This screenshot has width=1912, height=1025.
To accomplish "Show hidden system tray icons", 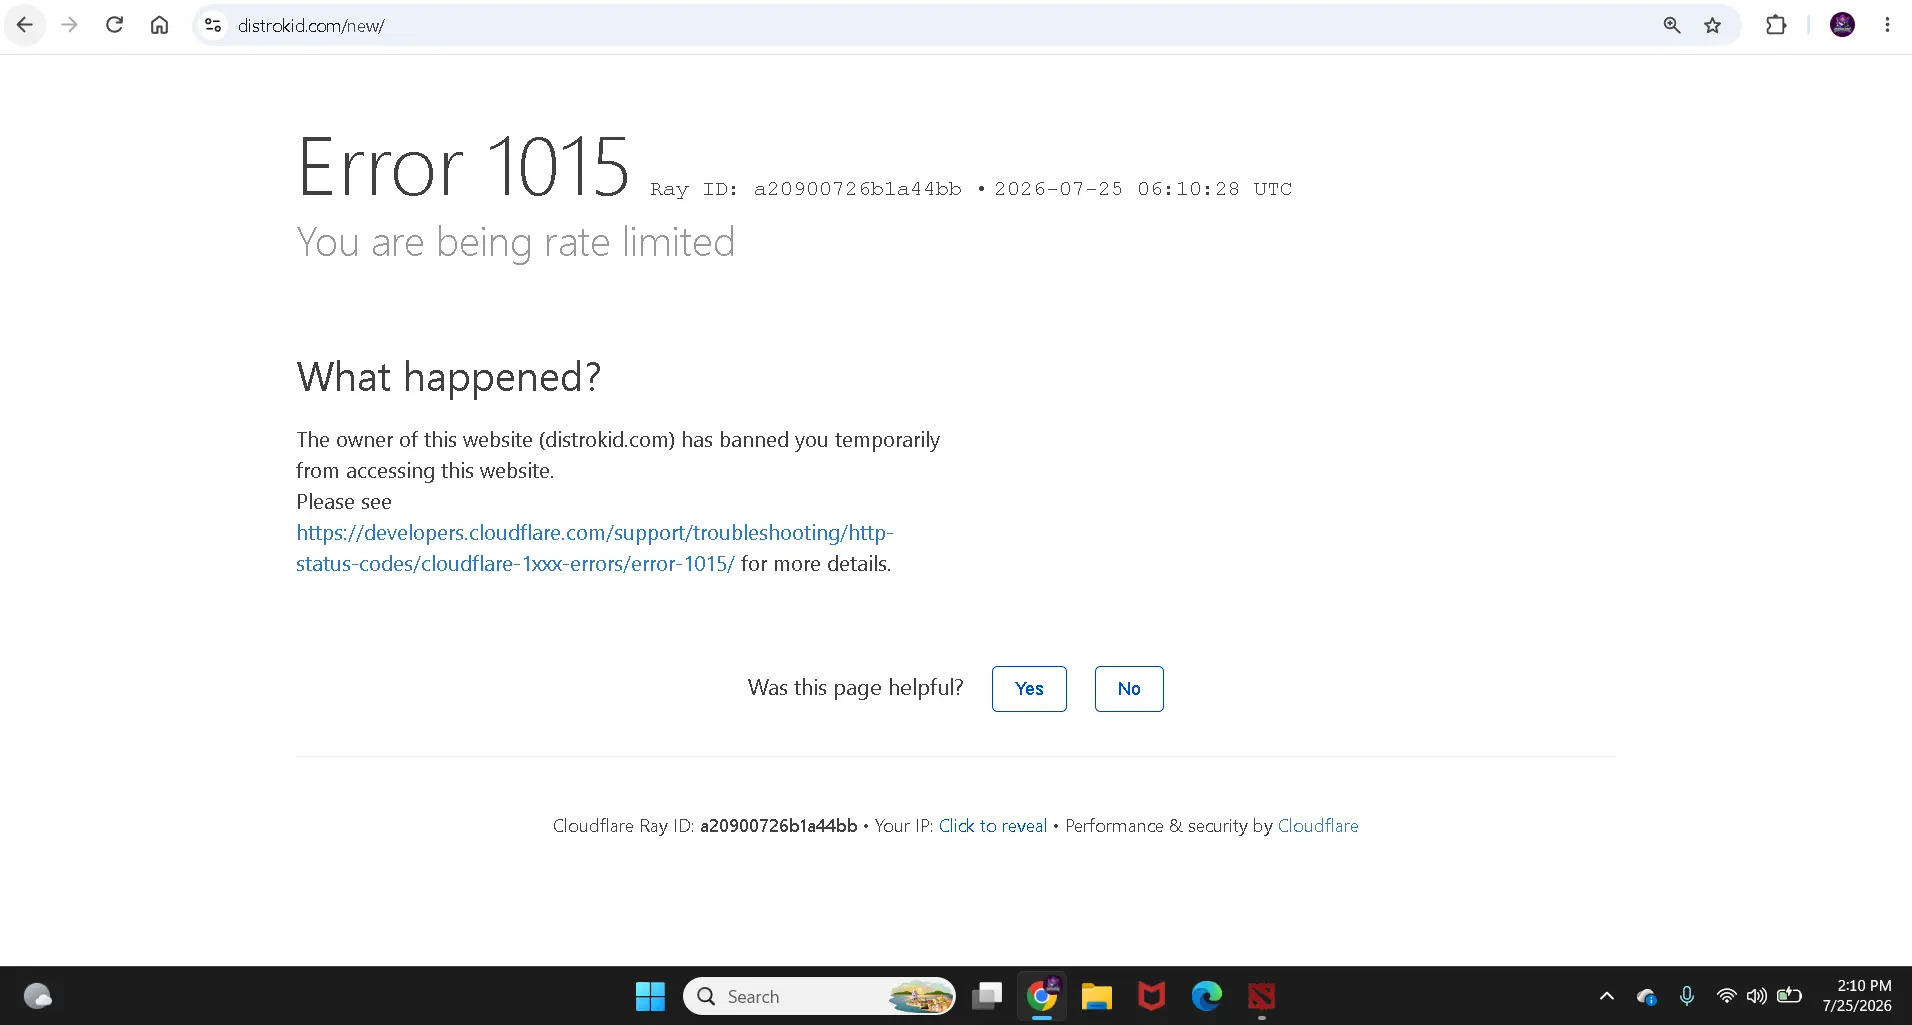I will [1606, 996].
